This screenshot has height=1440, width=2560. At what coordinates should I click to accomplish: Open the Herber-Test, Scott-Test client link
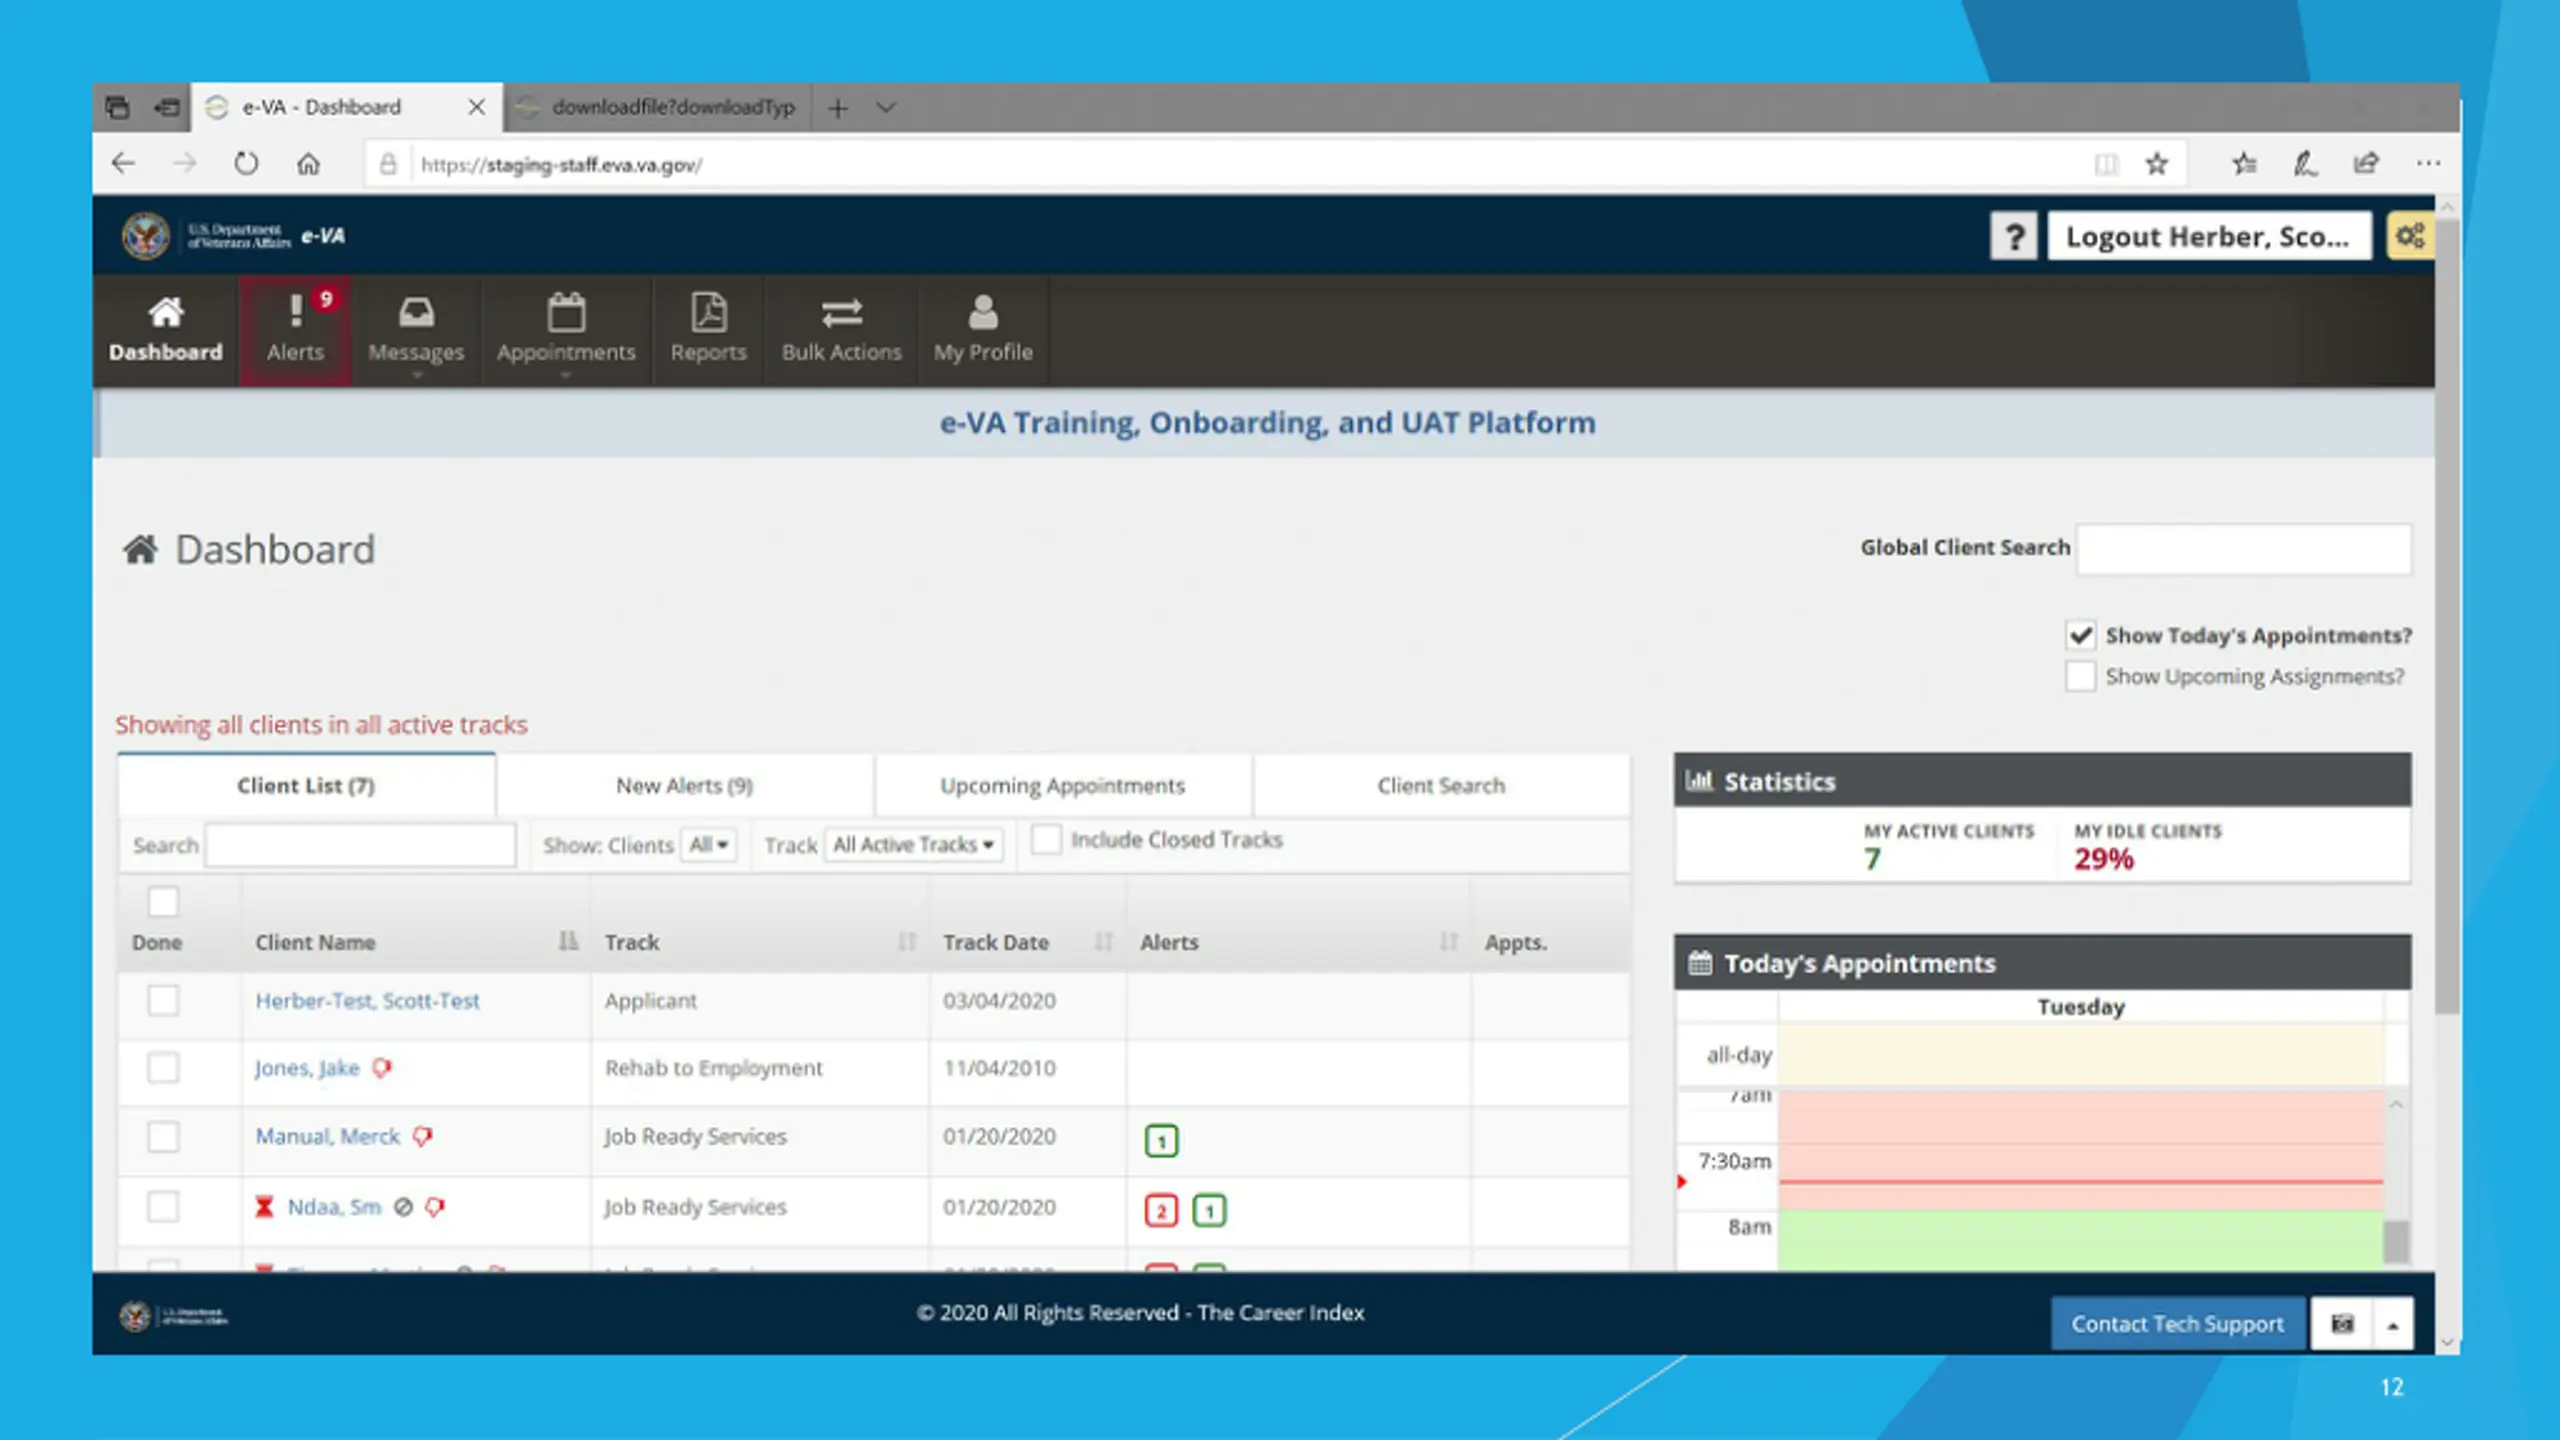click(x=367, y=1001)
